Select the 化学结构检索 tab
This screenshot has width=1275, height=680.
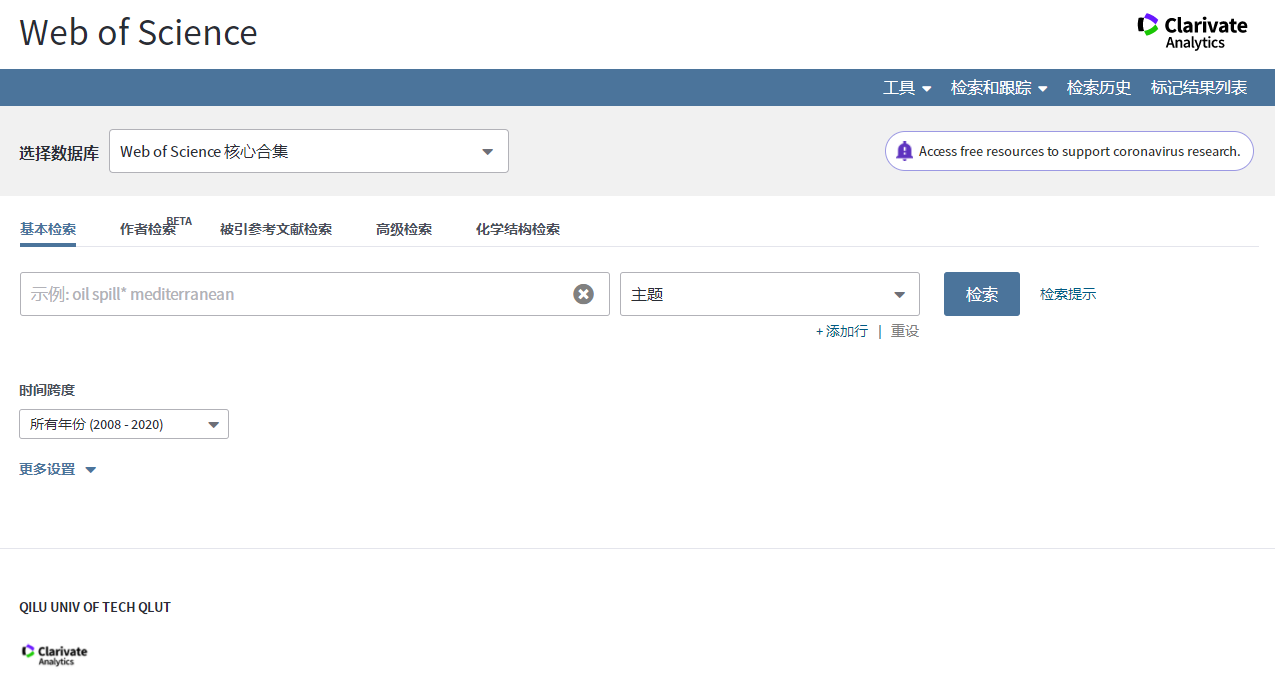pyautogui.click(x=518, y=229)
